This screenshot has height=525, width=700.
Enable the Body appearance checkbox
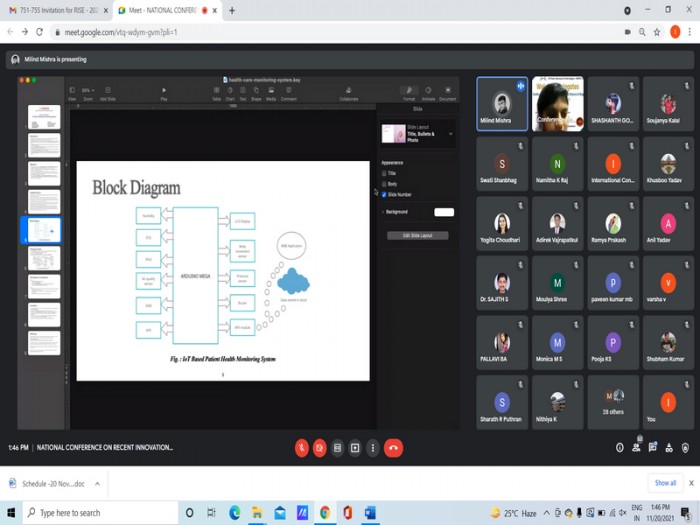click(385, 184)
